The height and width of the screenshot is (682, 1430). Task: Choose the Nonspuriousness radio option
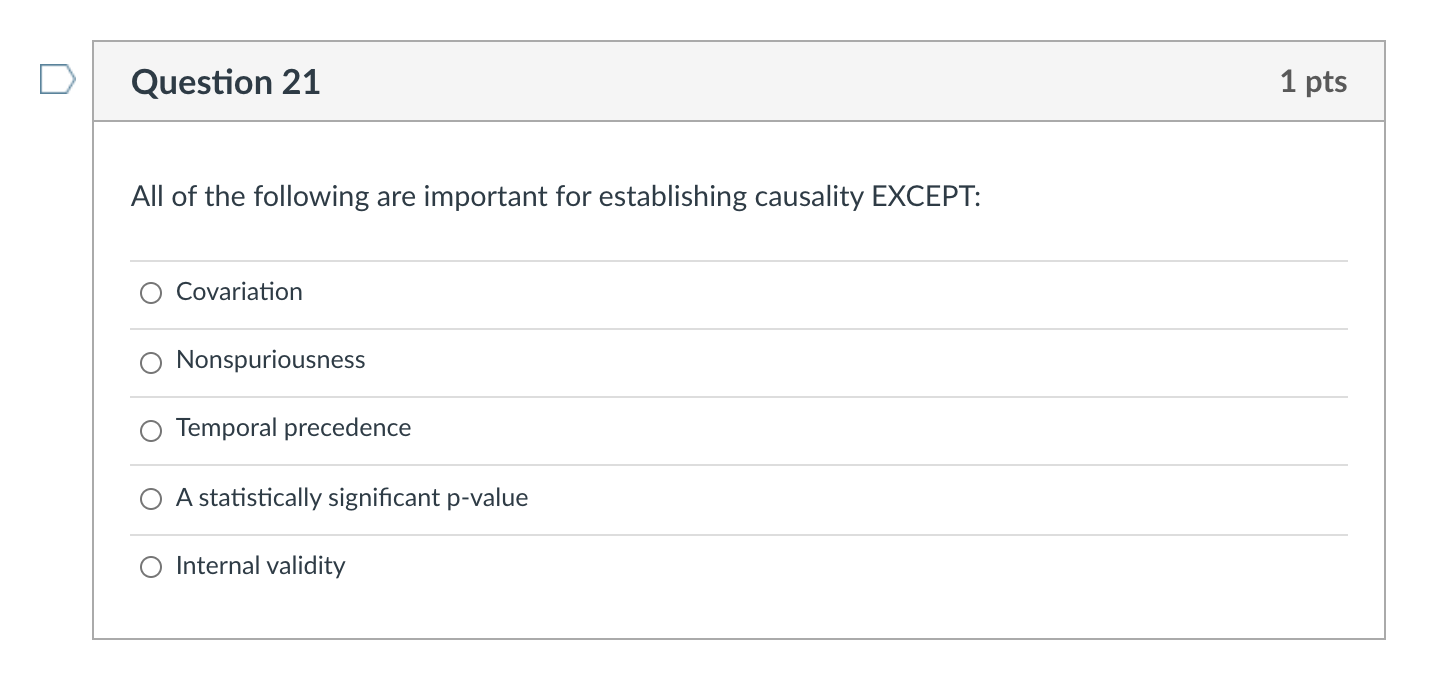click(151, 361)
